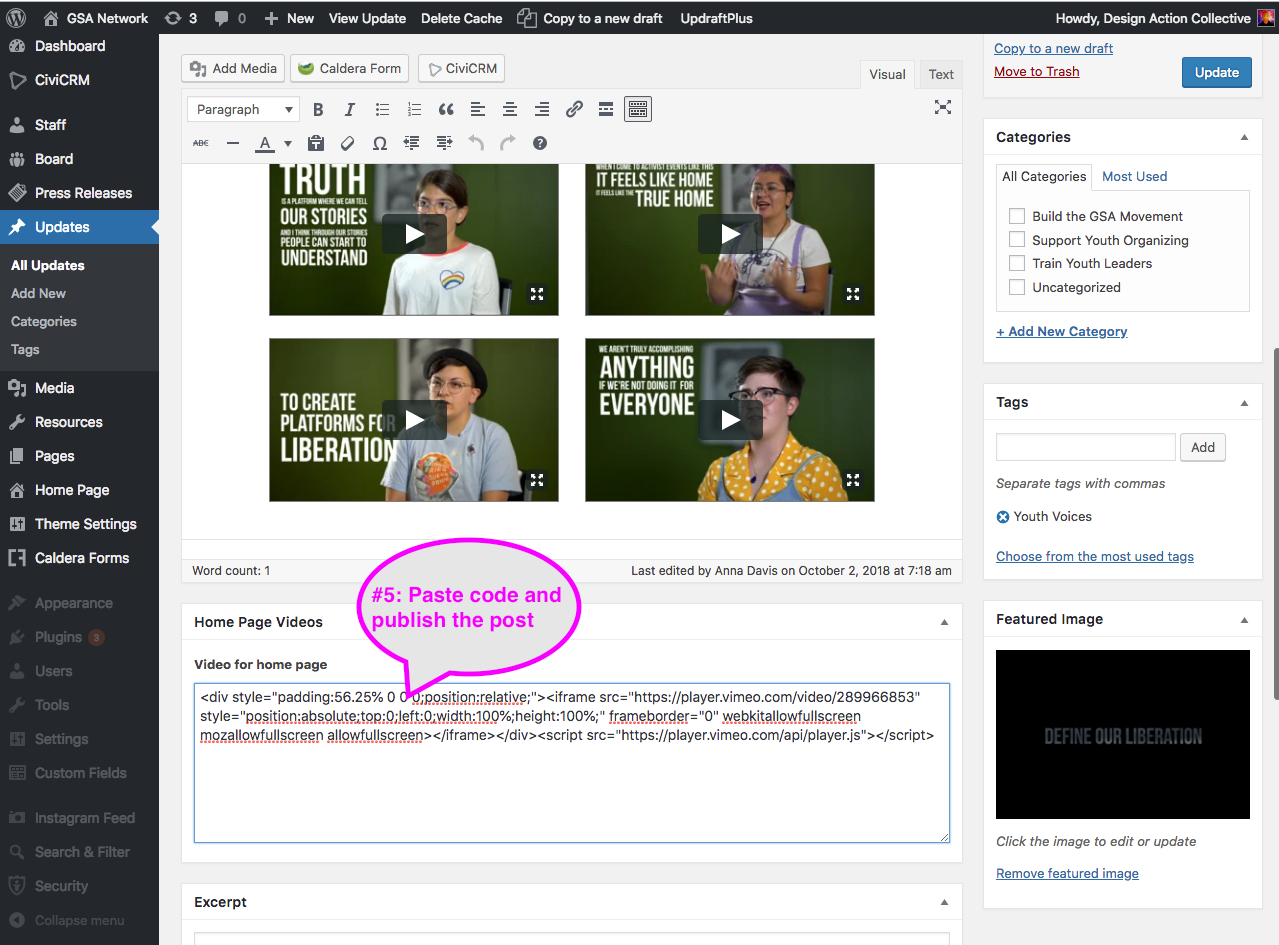Apply the current text color
1279x945 pixels.
click(265, 143)
